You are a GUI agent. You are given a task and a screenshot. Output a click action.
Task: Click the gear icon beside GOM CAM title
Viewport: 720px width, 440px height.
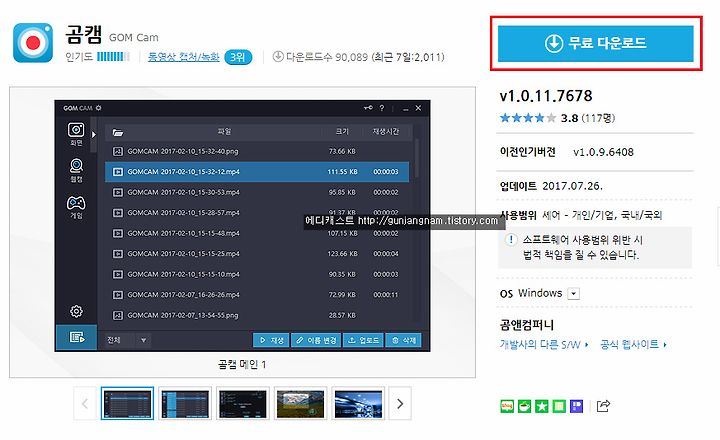99,108
